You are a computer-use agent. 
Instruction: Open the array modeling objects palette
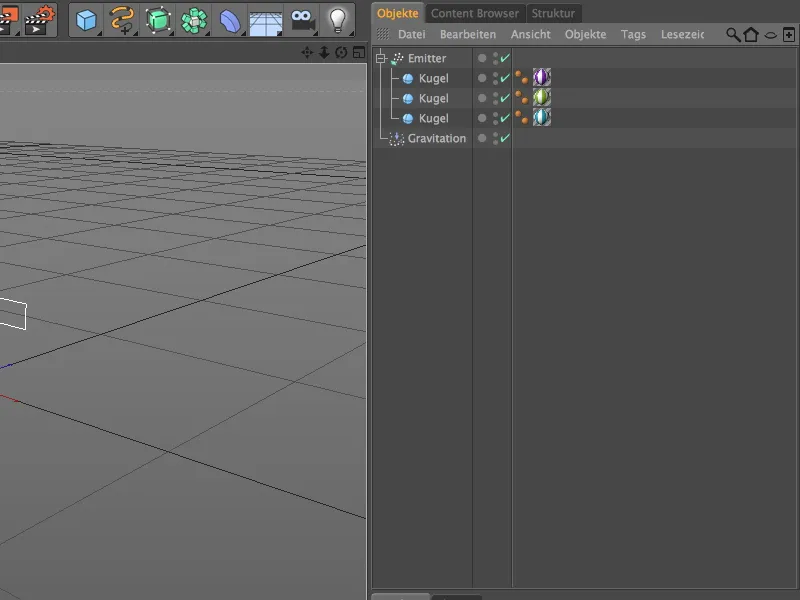194,20
